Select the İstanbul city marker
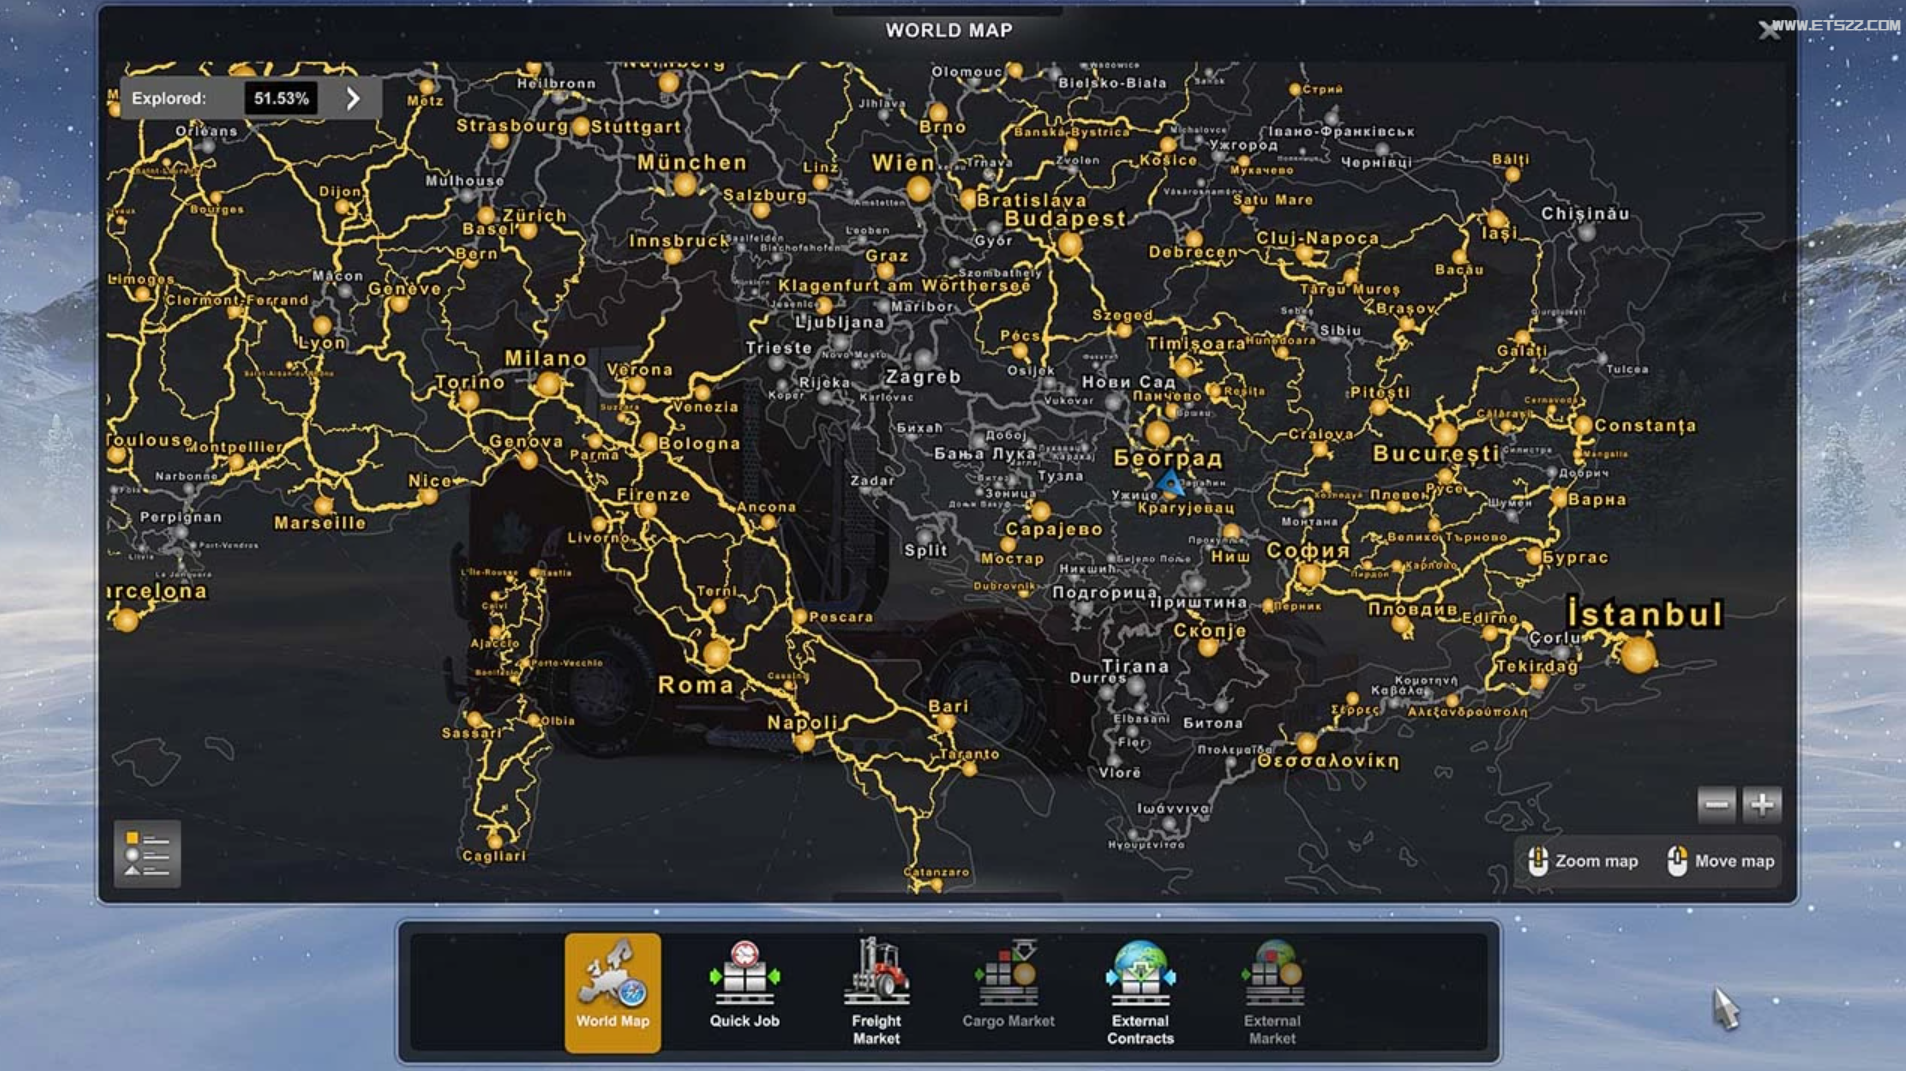1906x1071 pixels. pos(1638,656)
